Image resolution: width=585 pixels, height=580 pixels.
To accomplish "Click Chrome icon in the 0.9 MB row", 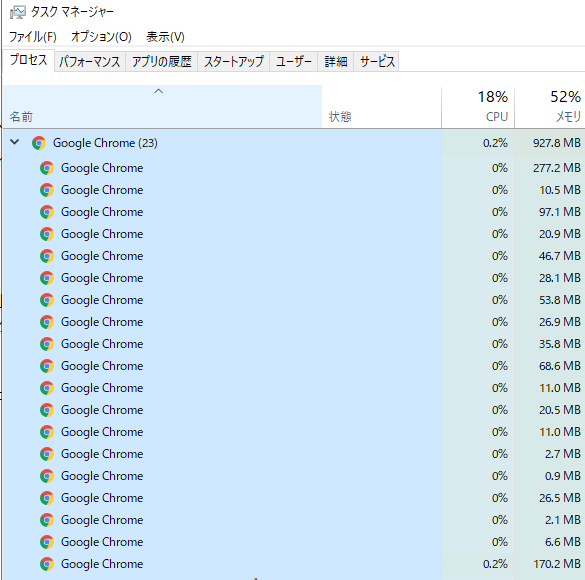I will coord(47,476).
